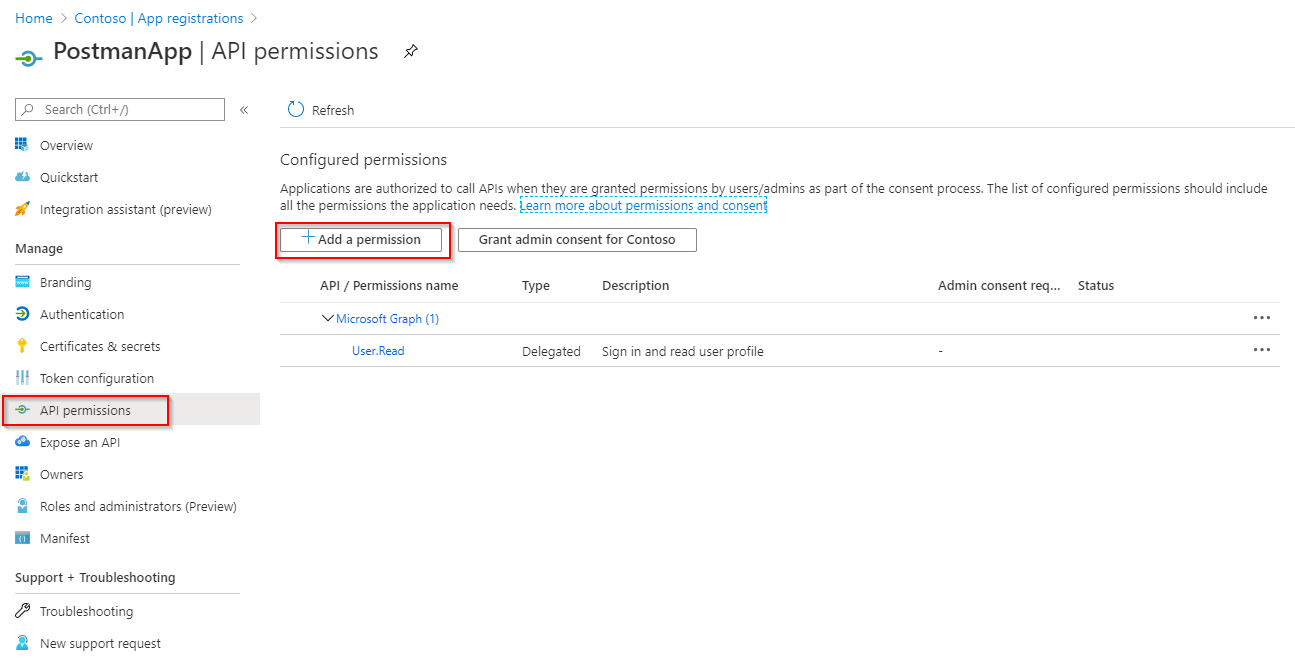The width and height of the screenshot is (1295, 670).
Task: Click the API permissions icon in sidebar
Action: [x=22, y=410]
